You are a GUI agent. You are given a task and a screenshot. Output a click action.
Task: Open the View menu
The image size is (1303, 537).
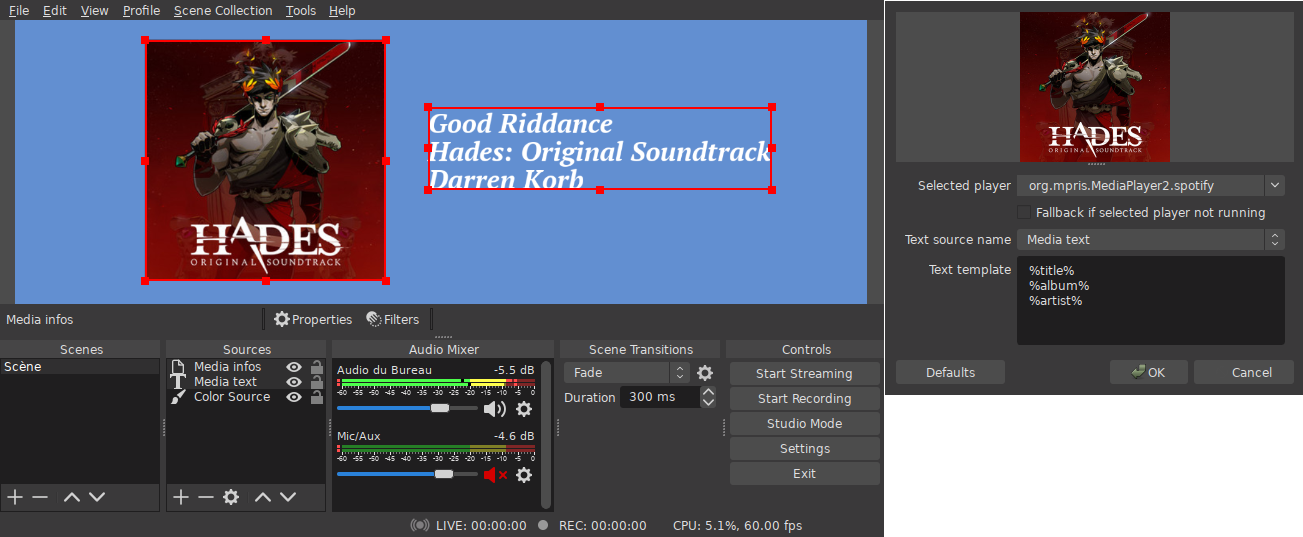coord(95,10)
